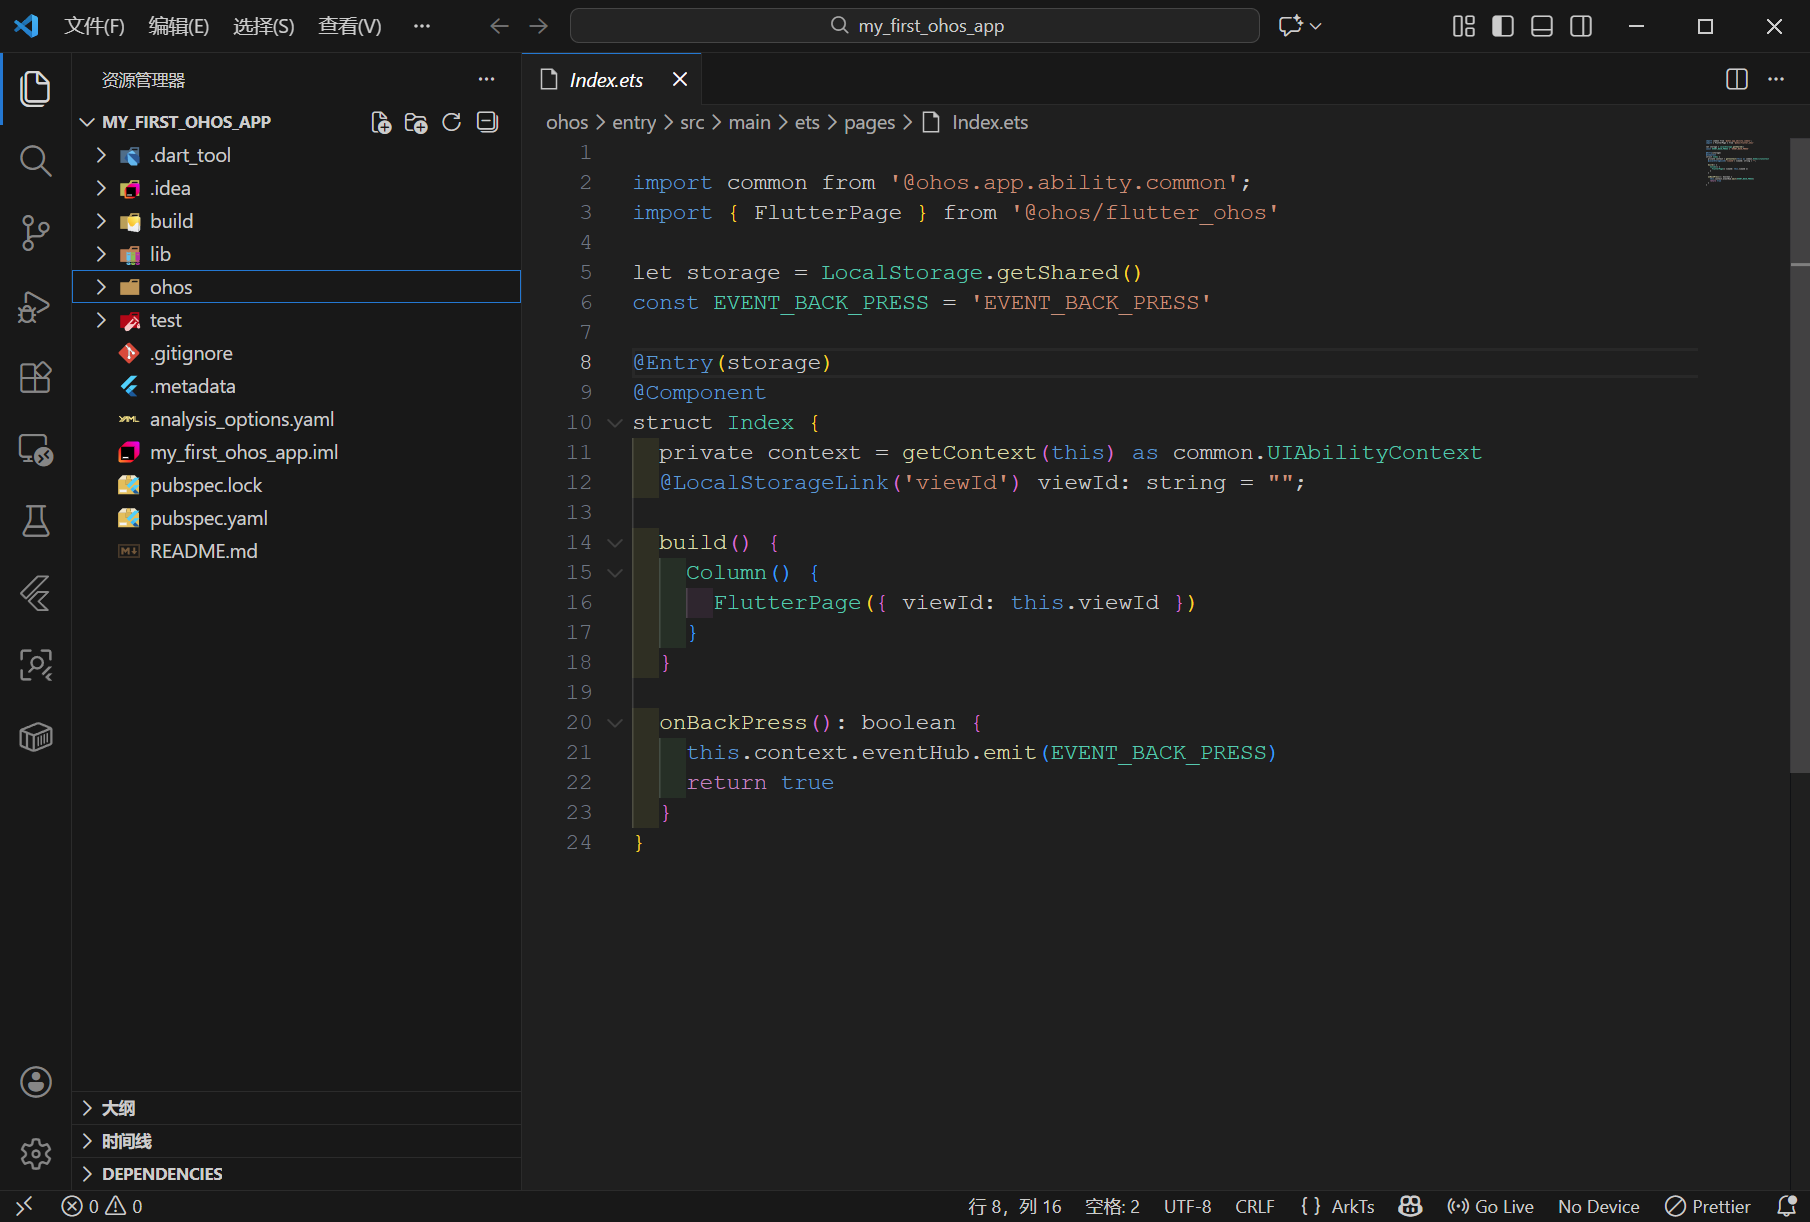Click Go Live in status bar
This screenshot has height=1222, width=1810.
click(1490, 1206)
